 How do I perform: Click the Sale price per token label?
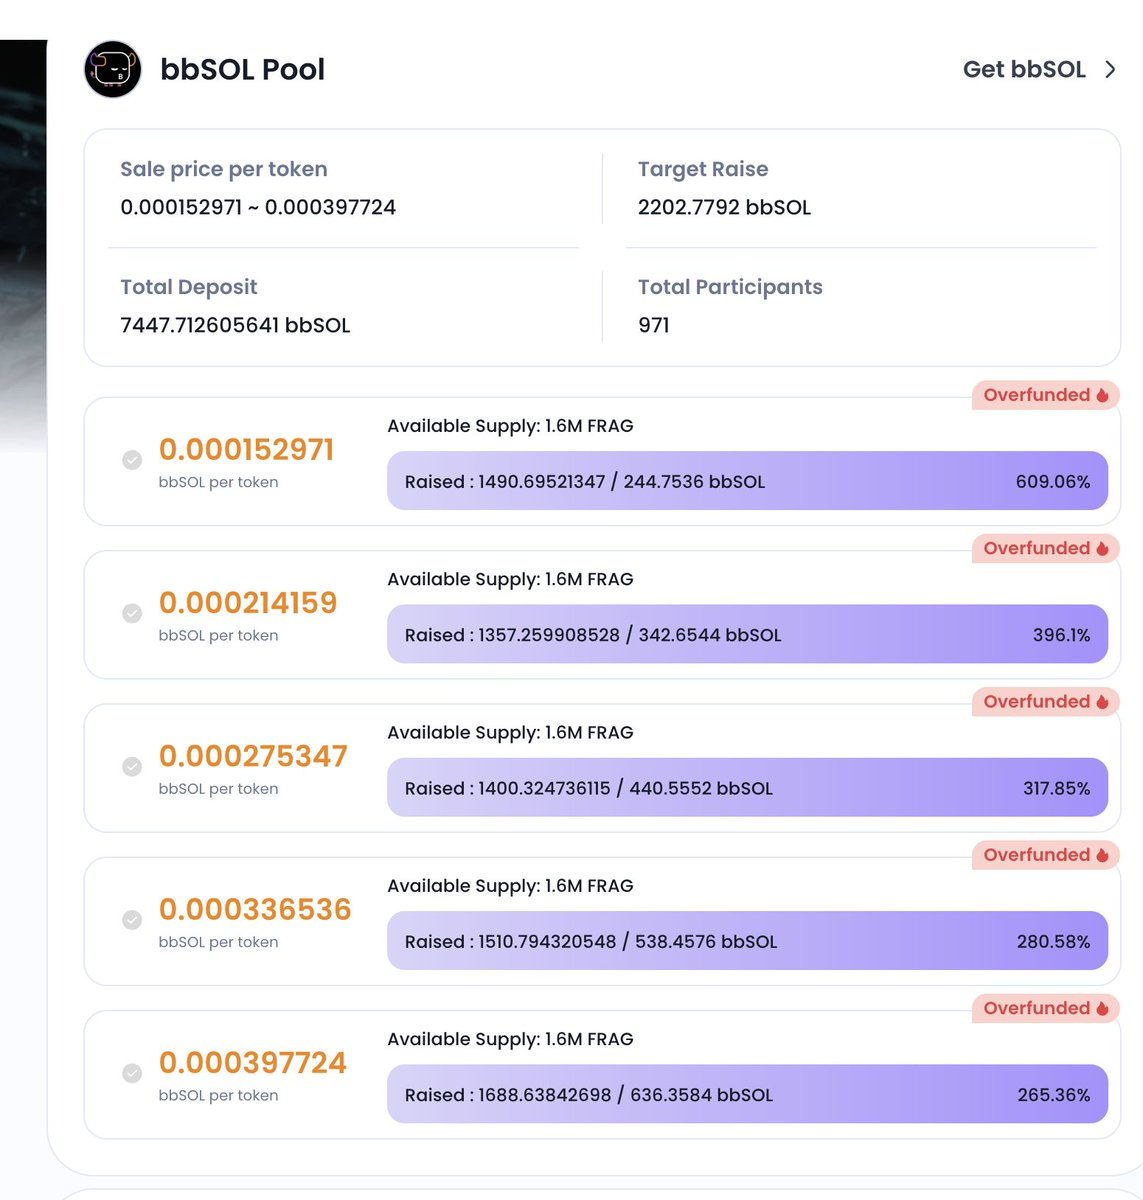224,169
